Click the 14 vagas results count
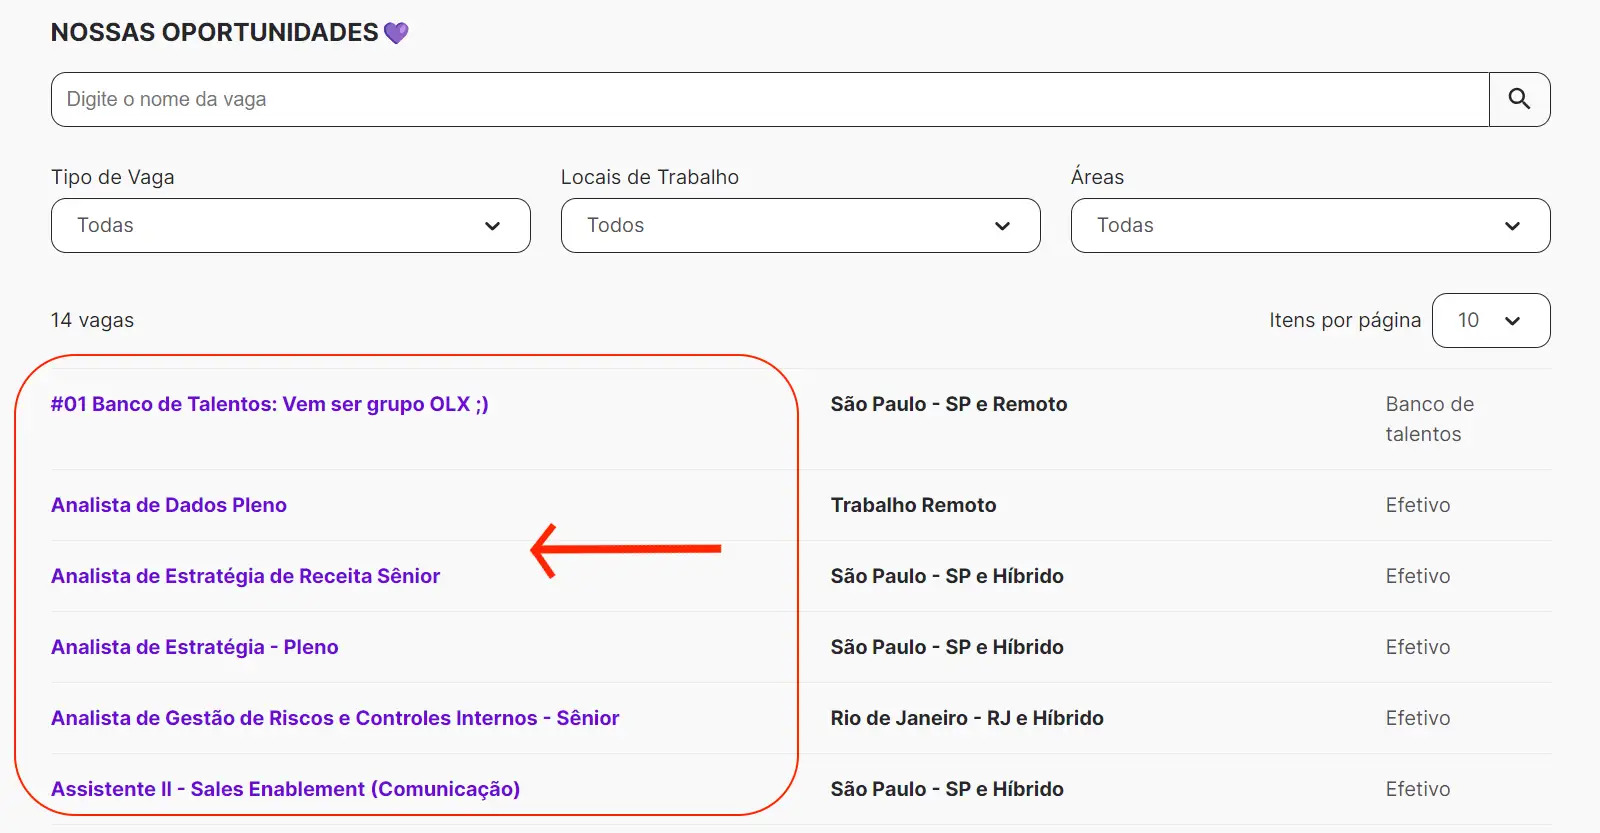Image resolution: width=1600 pixels, height=833 pixels. pyautogui.click(x=92, y=320)
